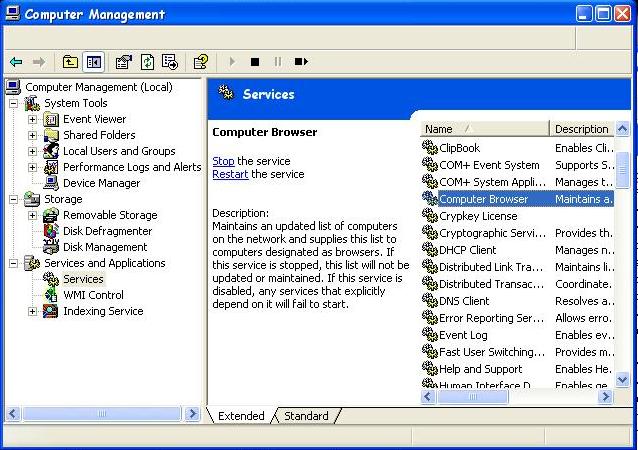638x450 pixels.
Task: Sort by the Name column header
Action: pos(484,129)
